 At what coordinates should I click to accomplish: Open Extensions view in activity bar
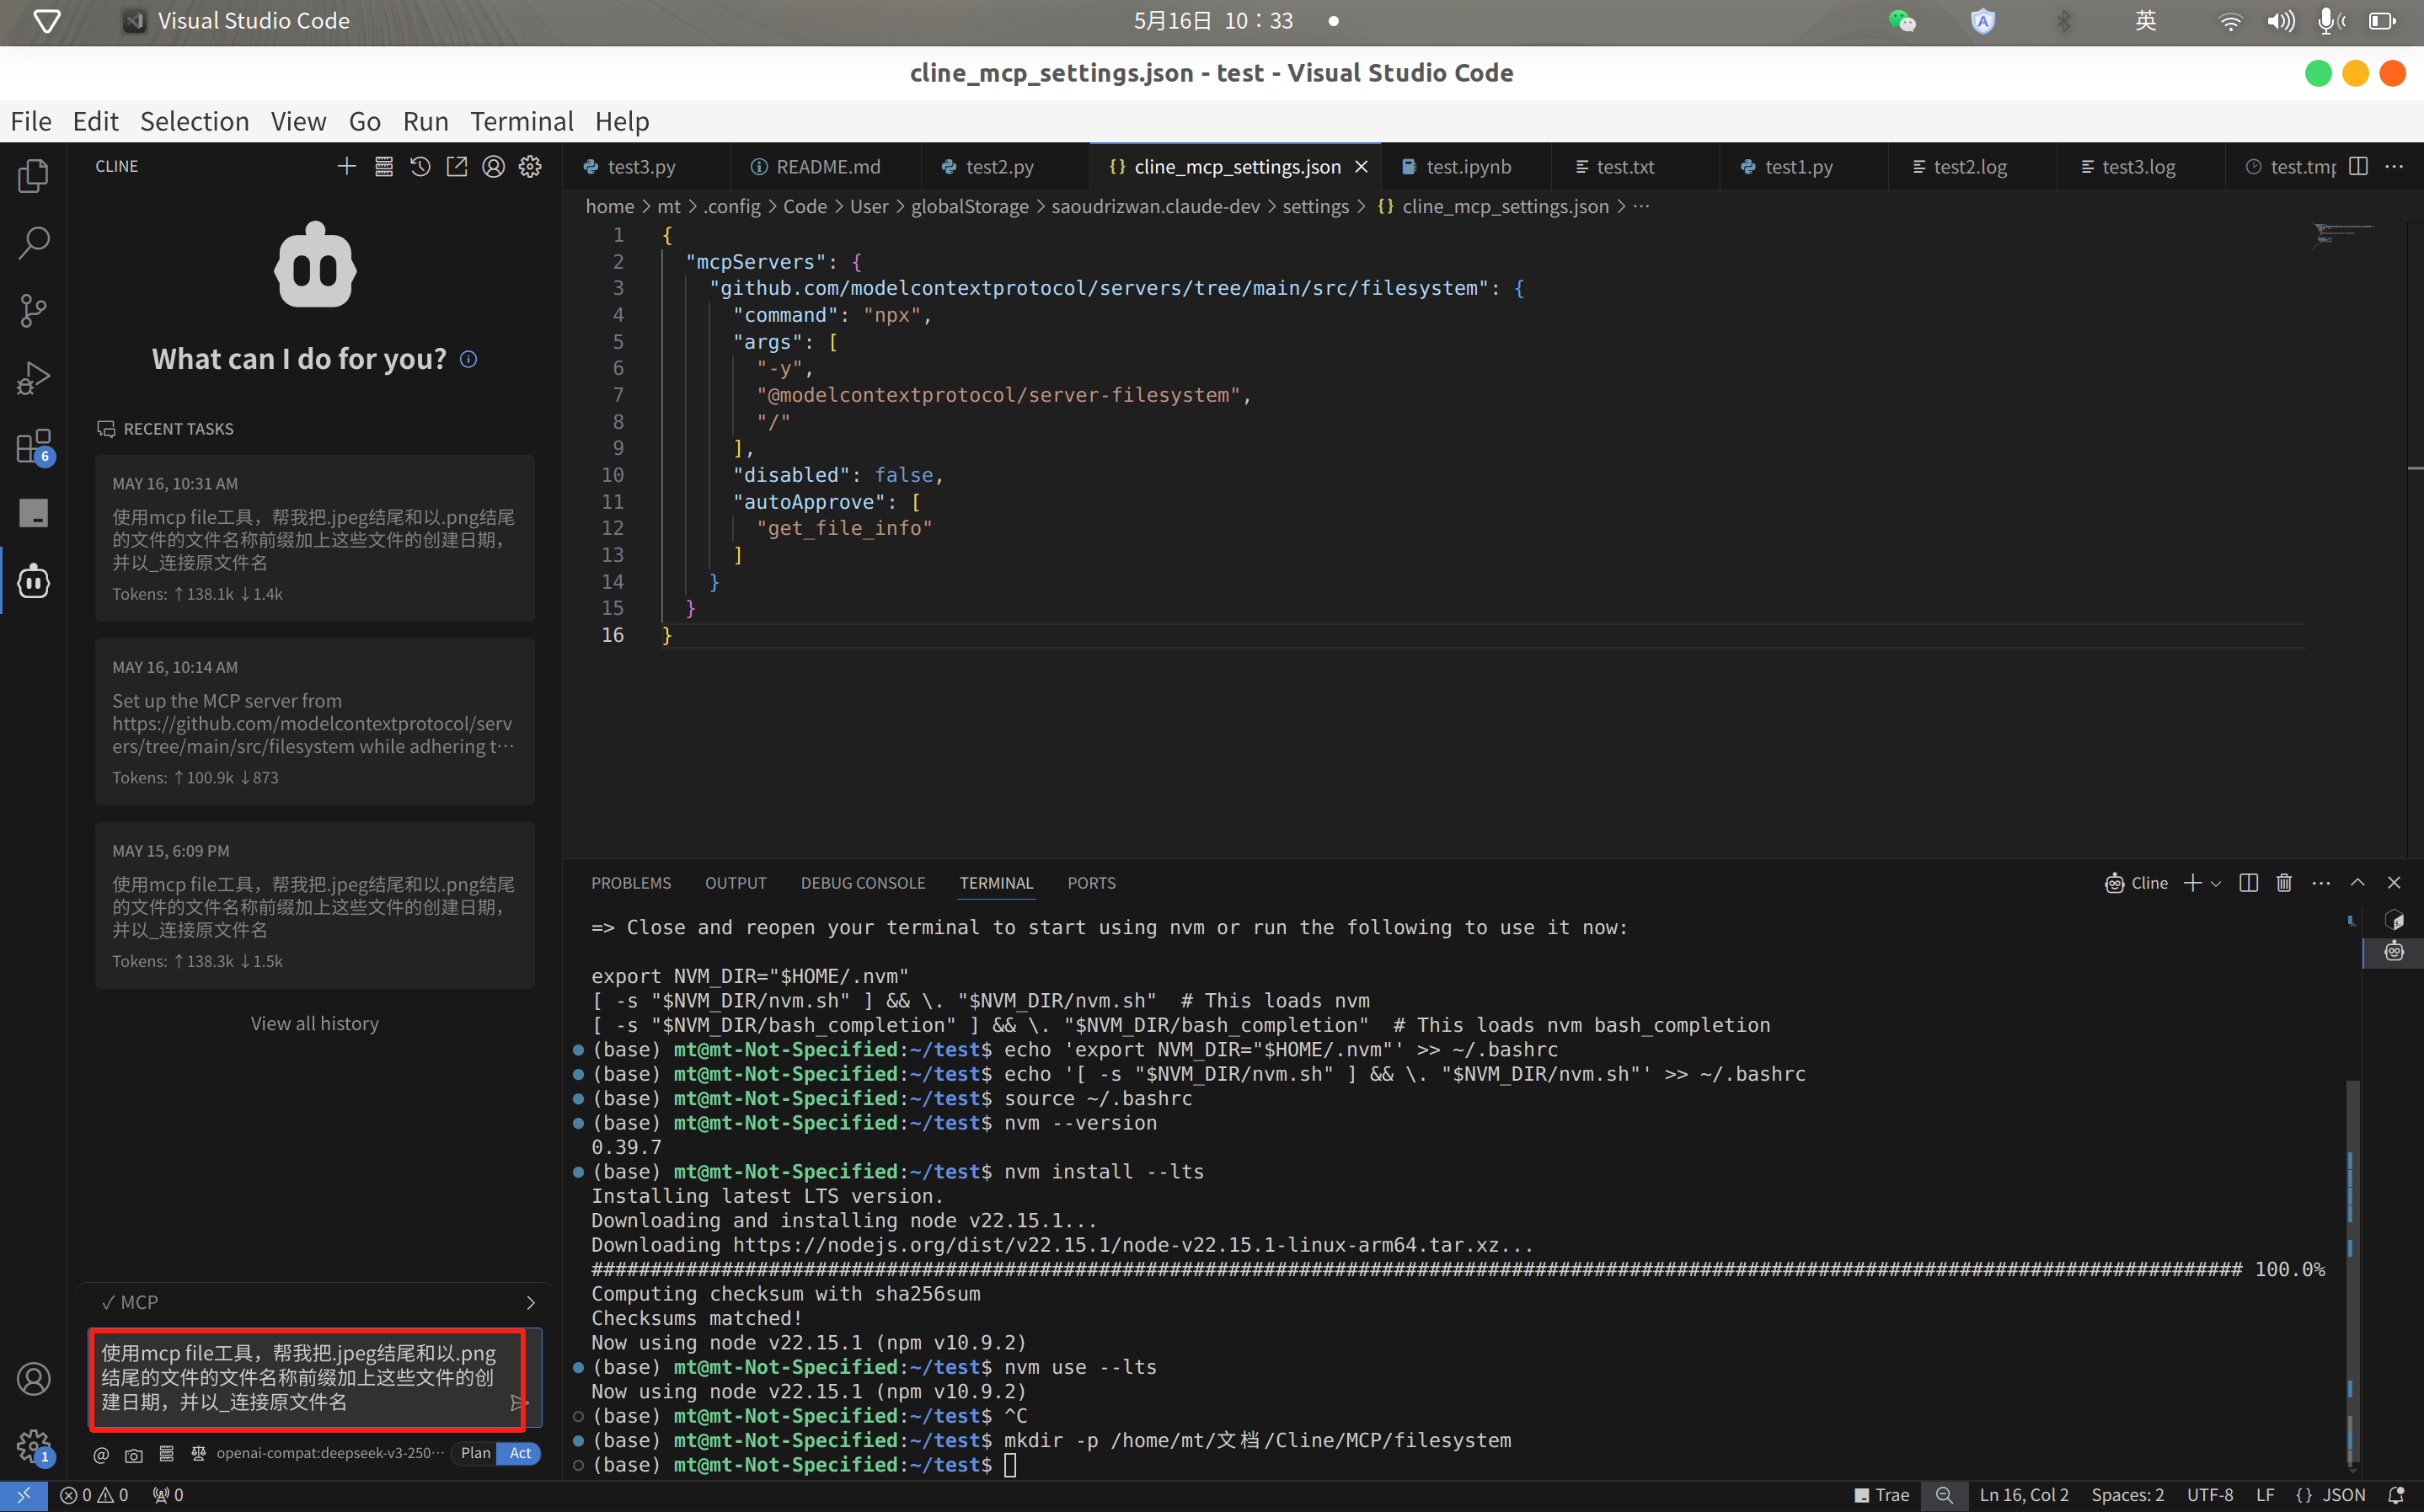(33, 446)
